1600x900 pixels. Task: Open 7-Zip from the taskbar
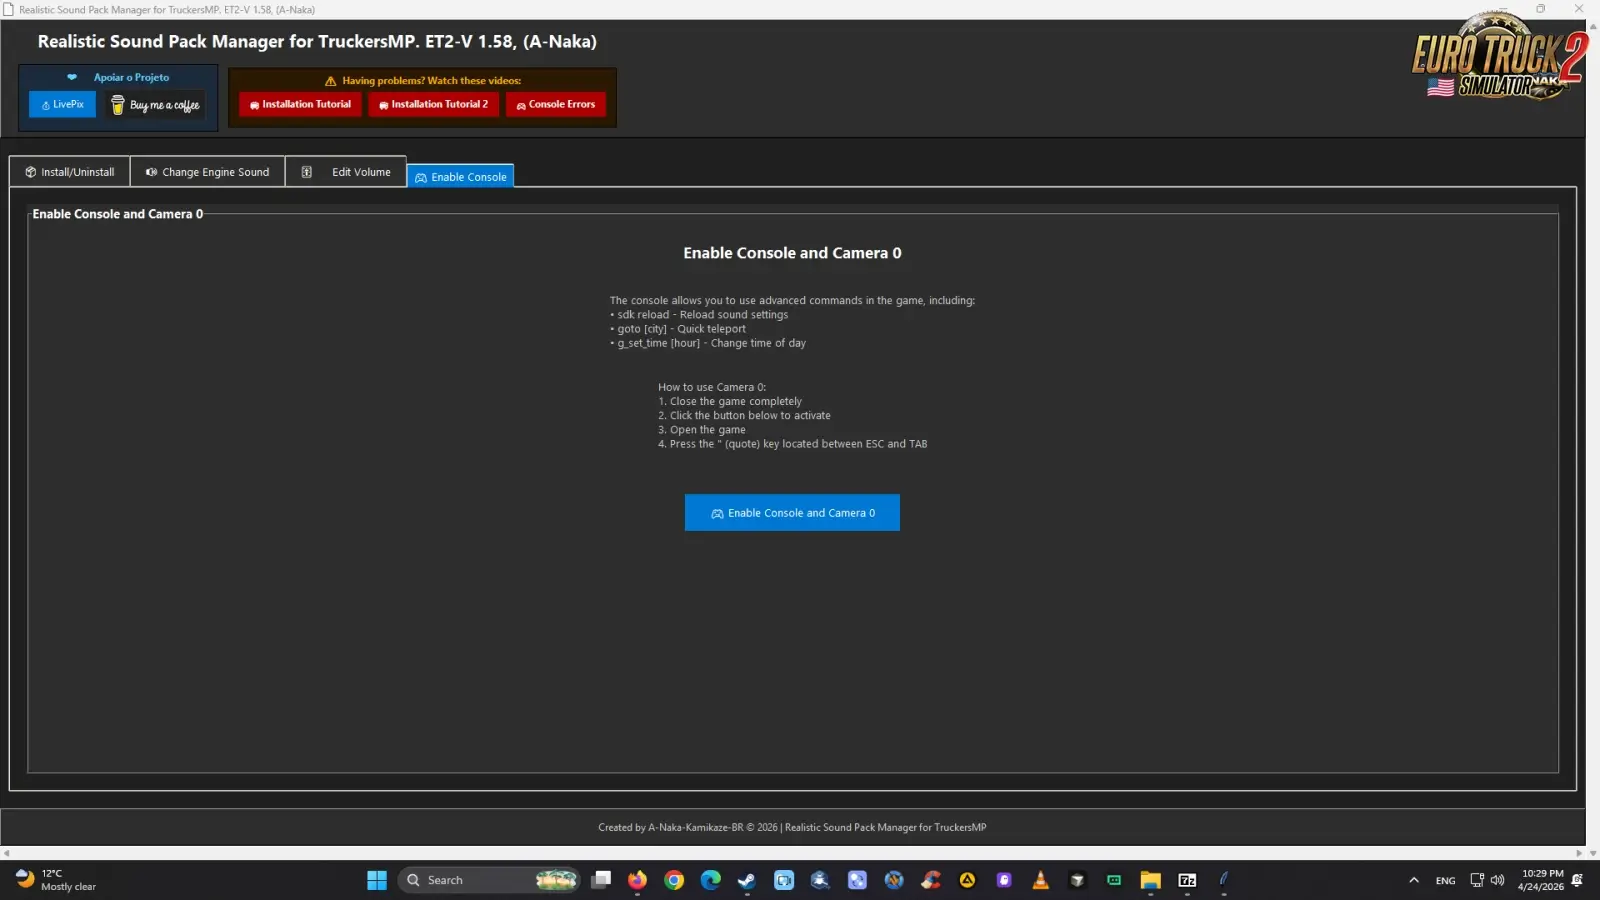point(1187,880)
